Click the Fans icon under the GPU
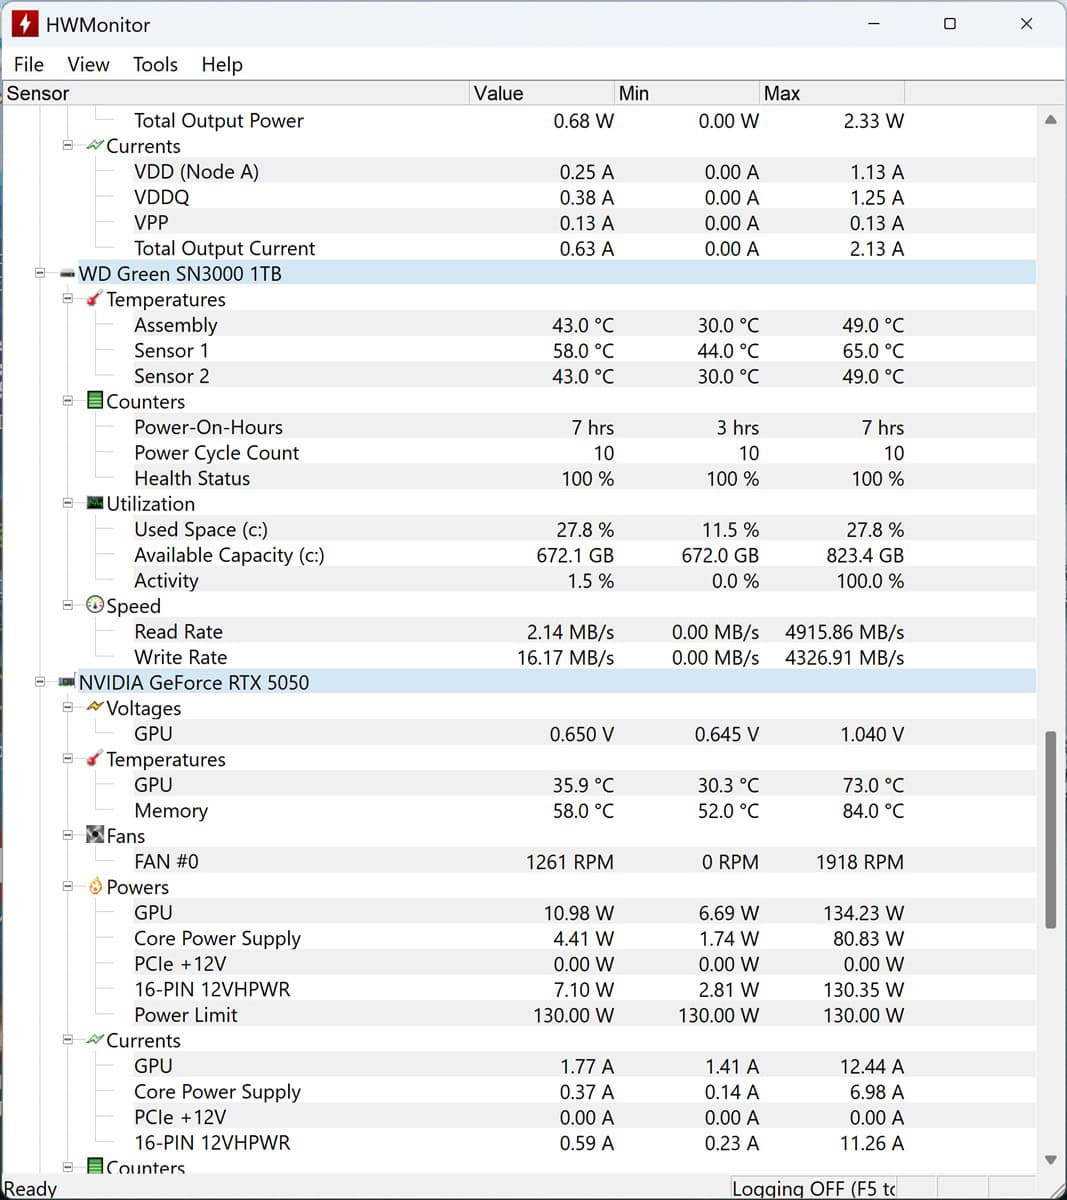1067x1200 pixels. pos(95,835)
